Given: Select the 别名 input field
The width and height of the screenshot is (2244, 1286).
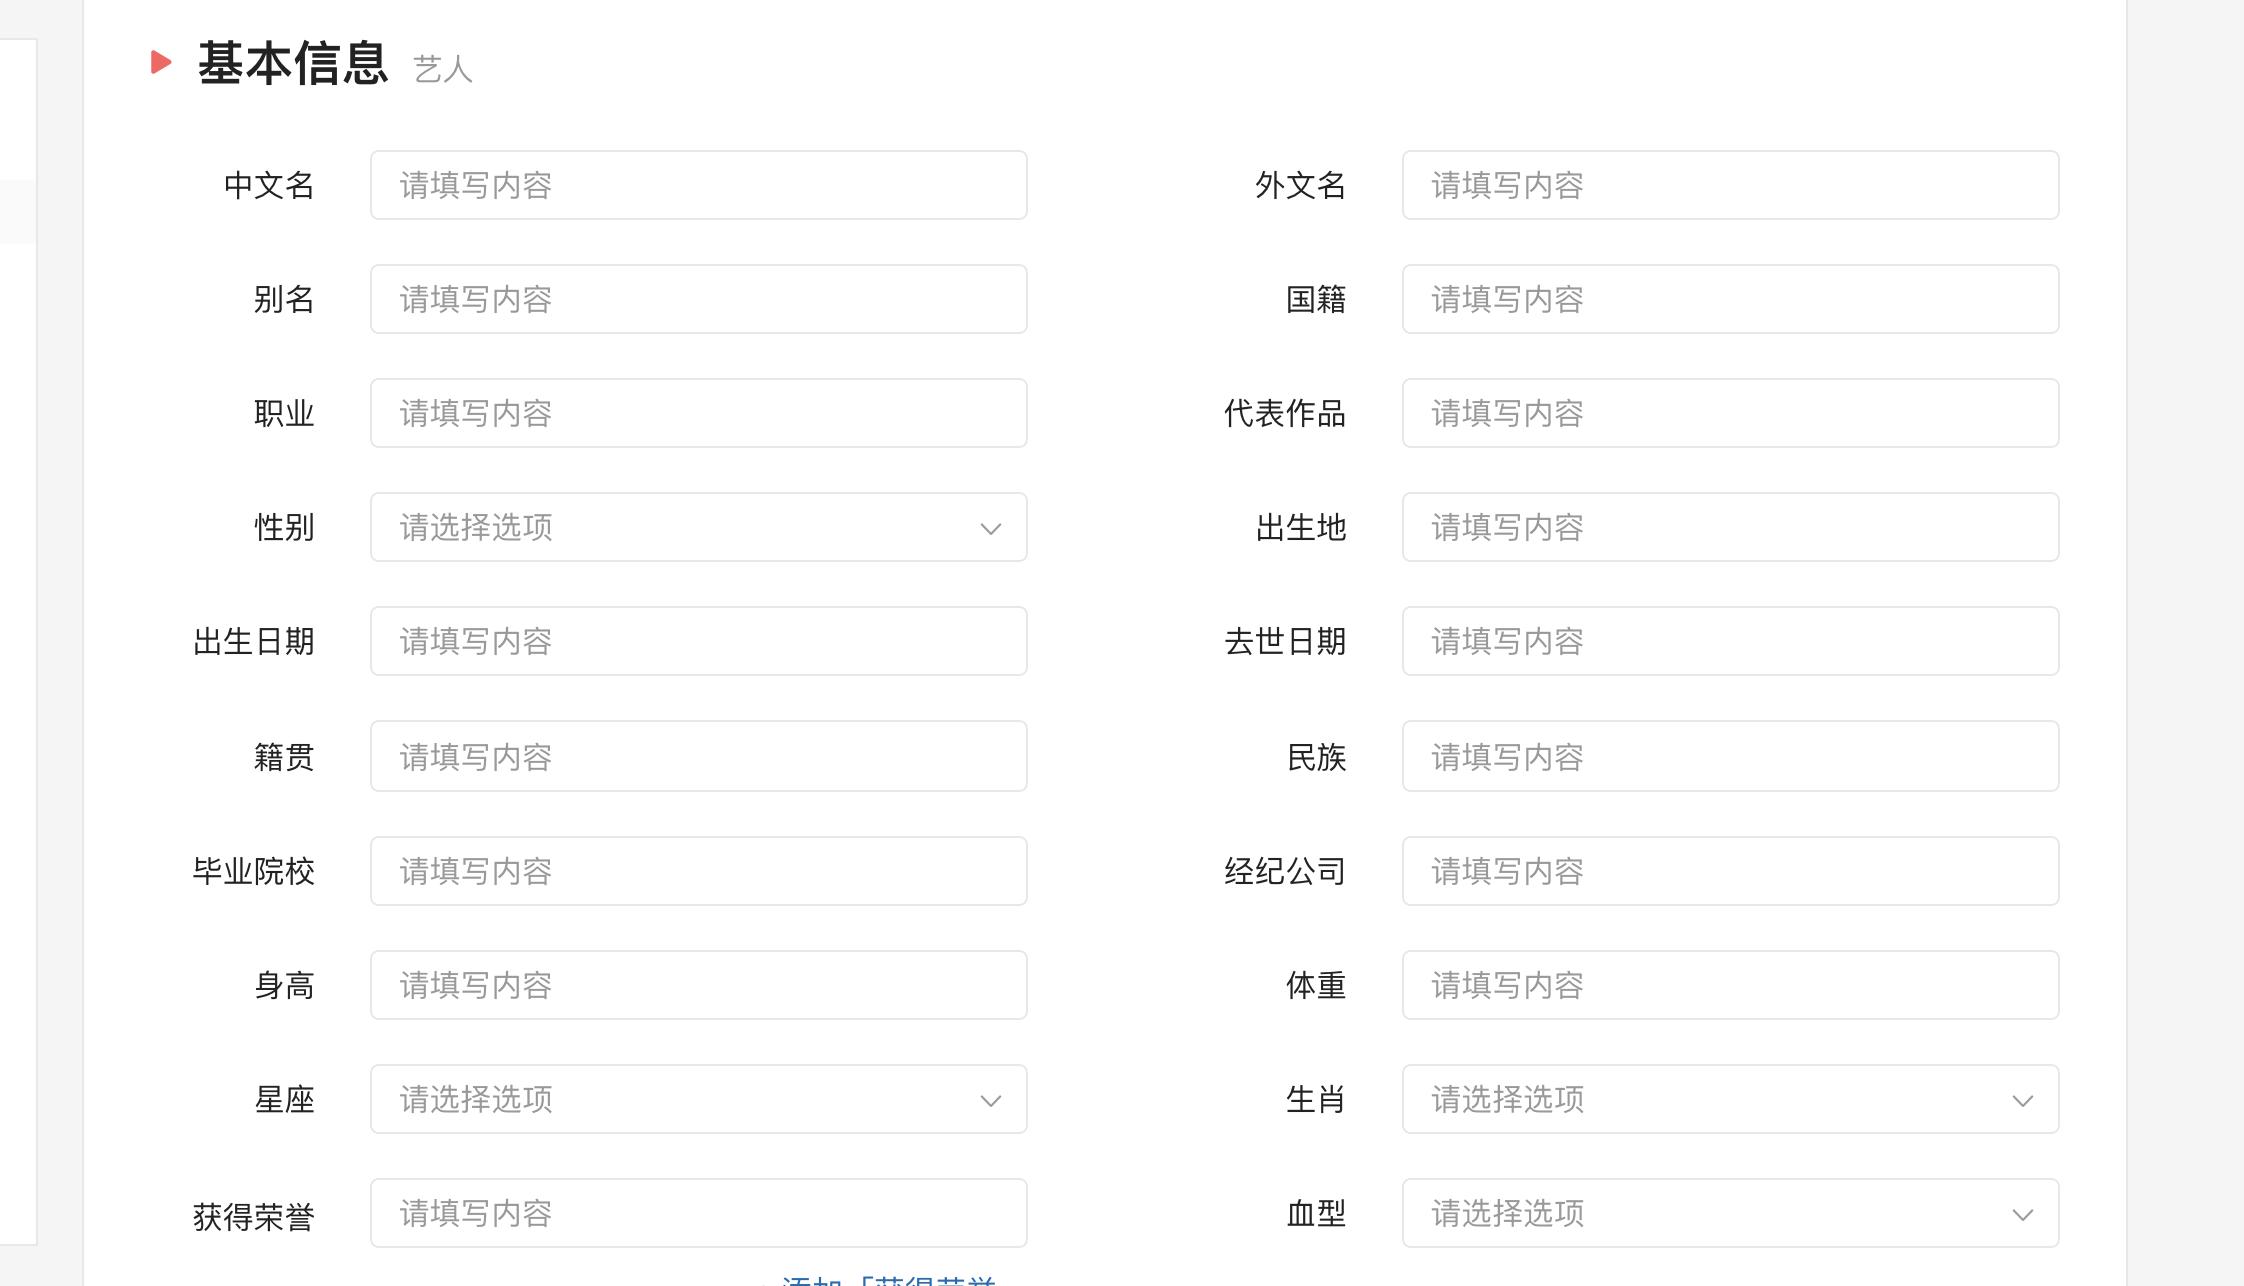Looking at the screenshot, I should pos(698,299).
